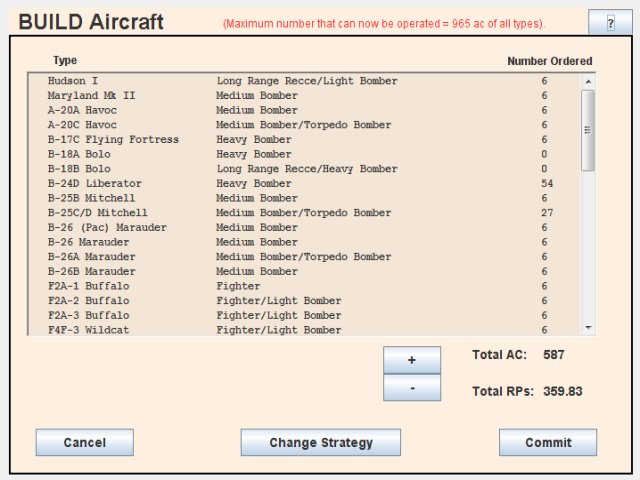Image resolution: width=640 pixels, height=480 pixels.
Task: Click the Cancel button
Action: pos(84,442)
